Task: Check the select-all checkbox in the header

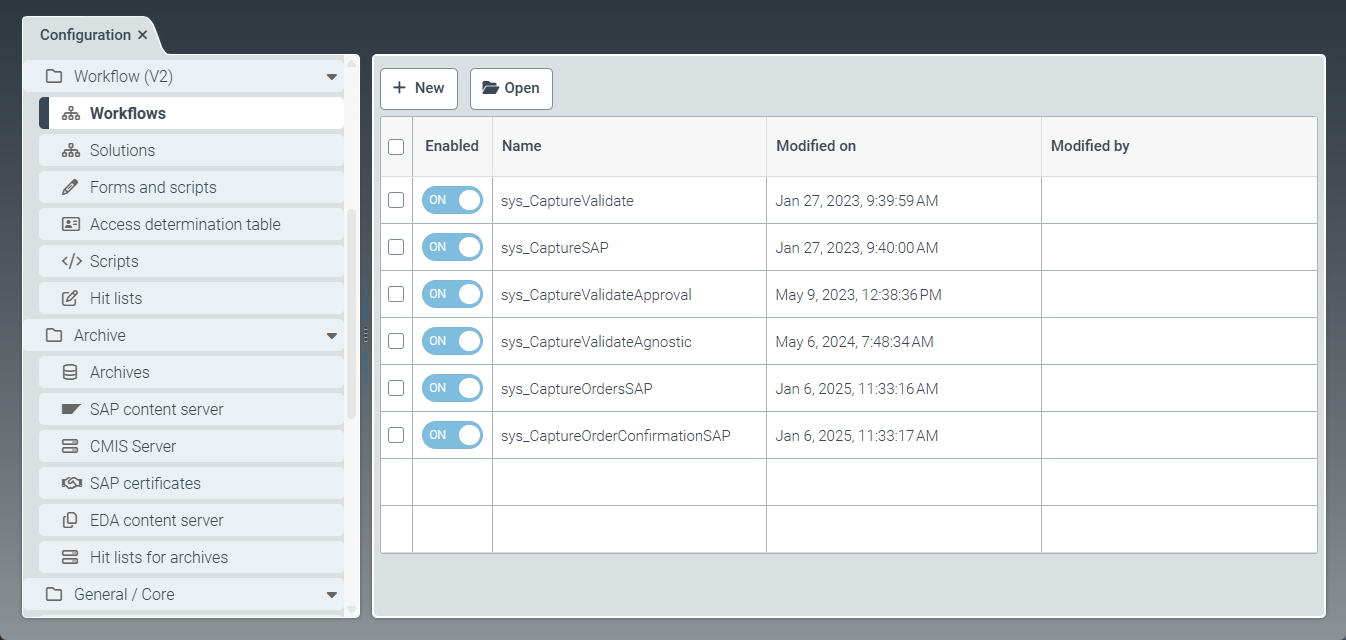Action: tap(396, 146)
